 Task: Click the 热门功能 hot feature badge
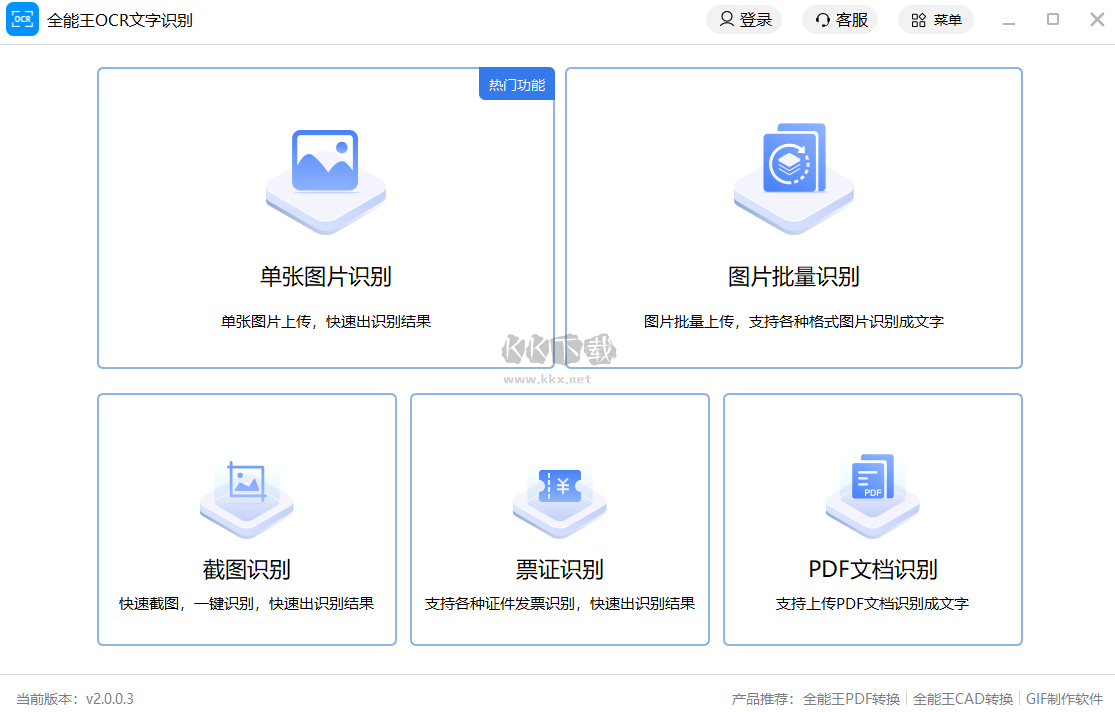pyautogui.click(x=516, y=84)
